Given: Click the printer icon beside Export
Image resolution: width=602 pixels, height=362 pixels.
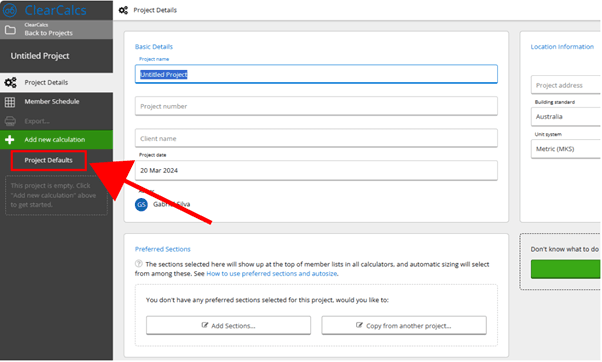Looking at the screenshot, I should (10, 121).
